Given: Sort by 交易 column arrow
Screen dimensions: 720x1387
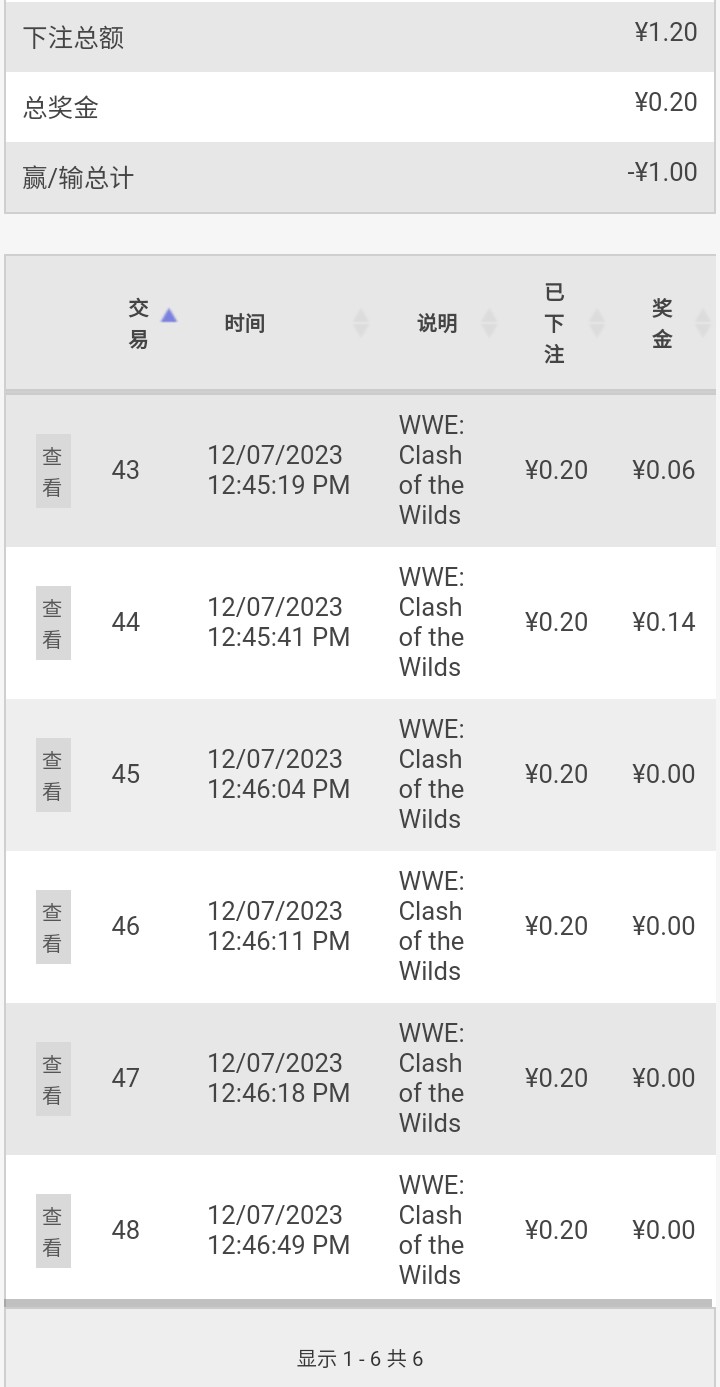Looking at the screenshot, I should pyautogui.click(x=169, y=316).
